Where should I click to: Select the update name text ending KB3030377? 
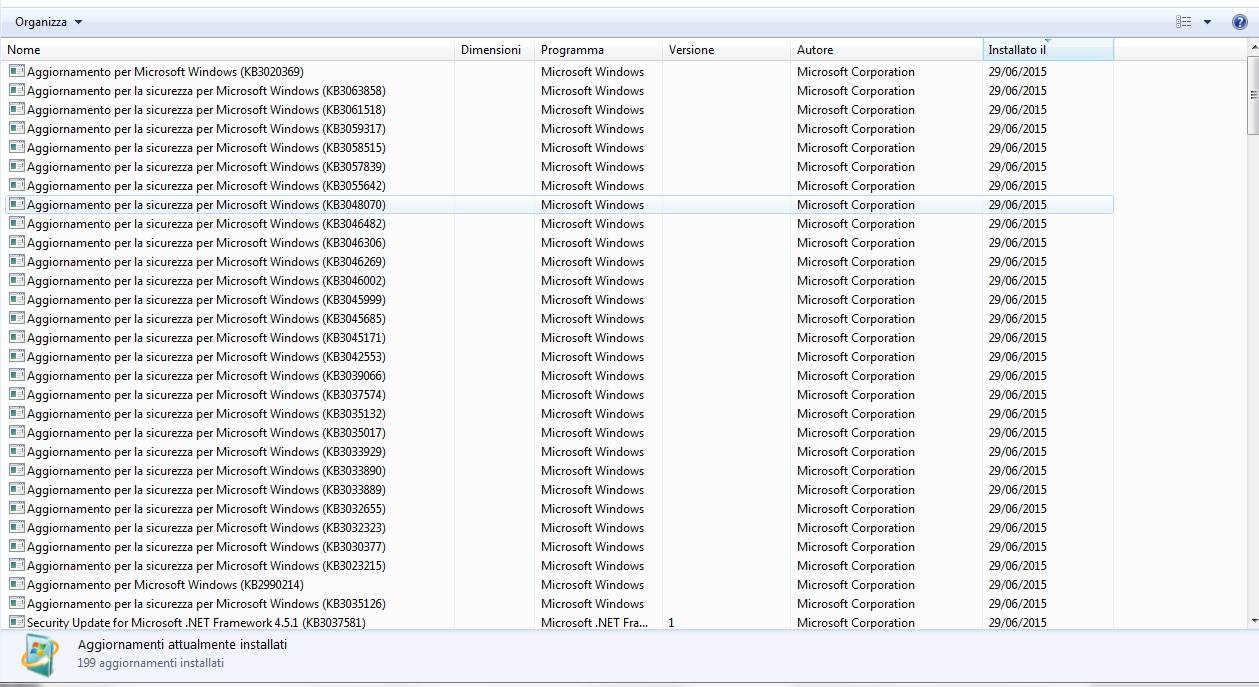[x=206, y=547]
